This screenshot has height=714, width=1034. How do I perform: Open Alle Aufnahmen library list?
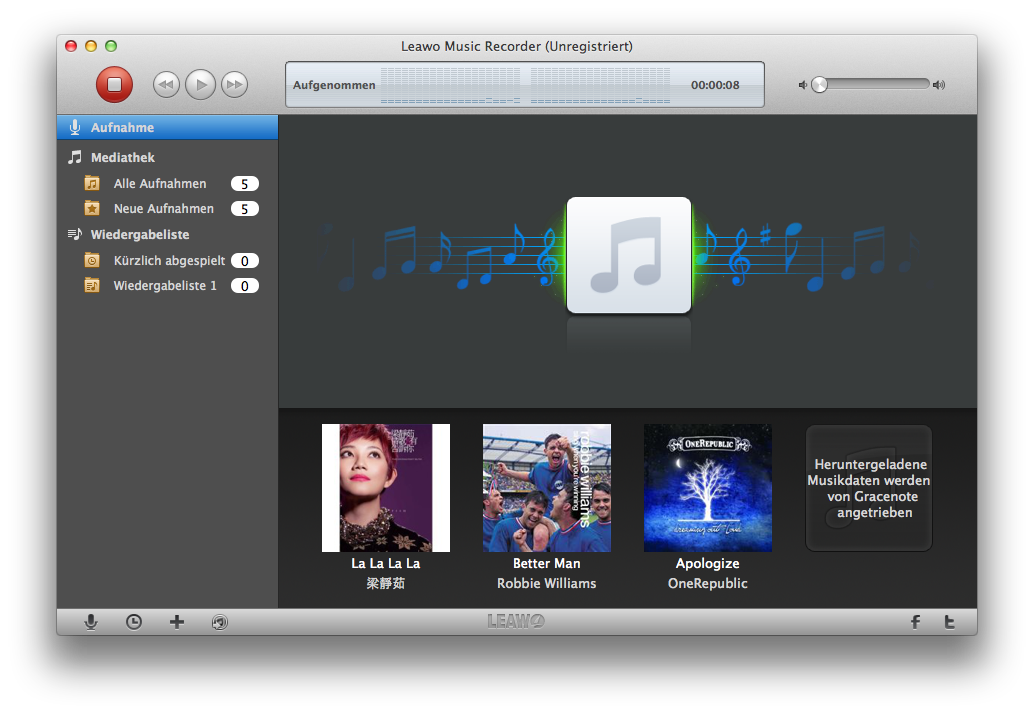[x=160, y=184]
